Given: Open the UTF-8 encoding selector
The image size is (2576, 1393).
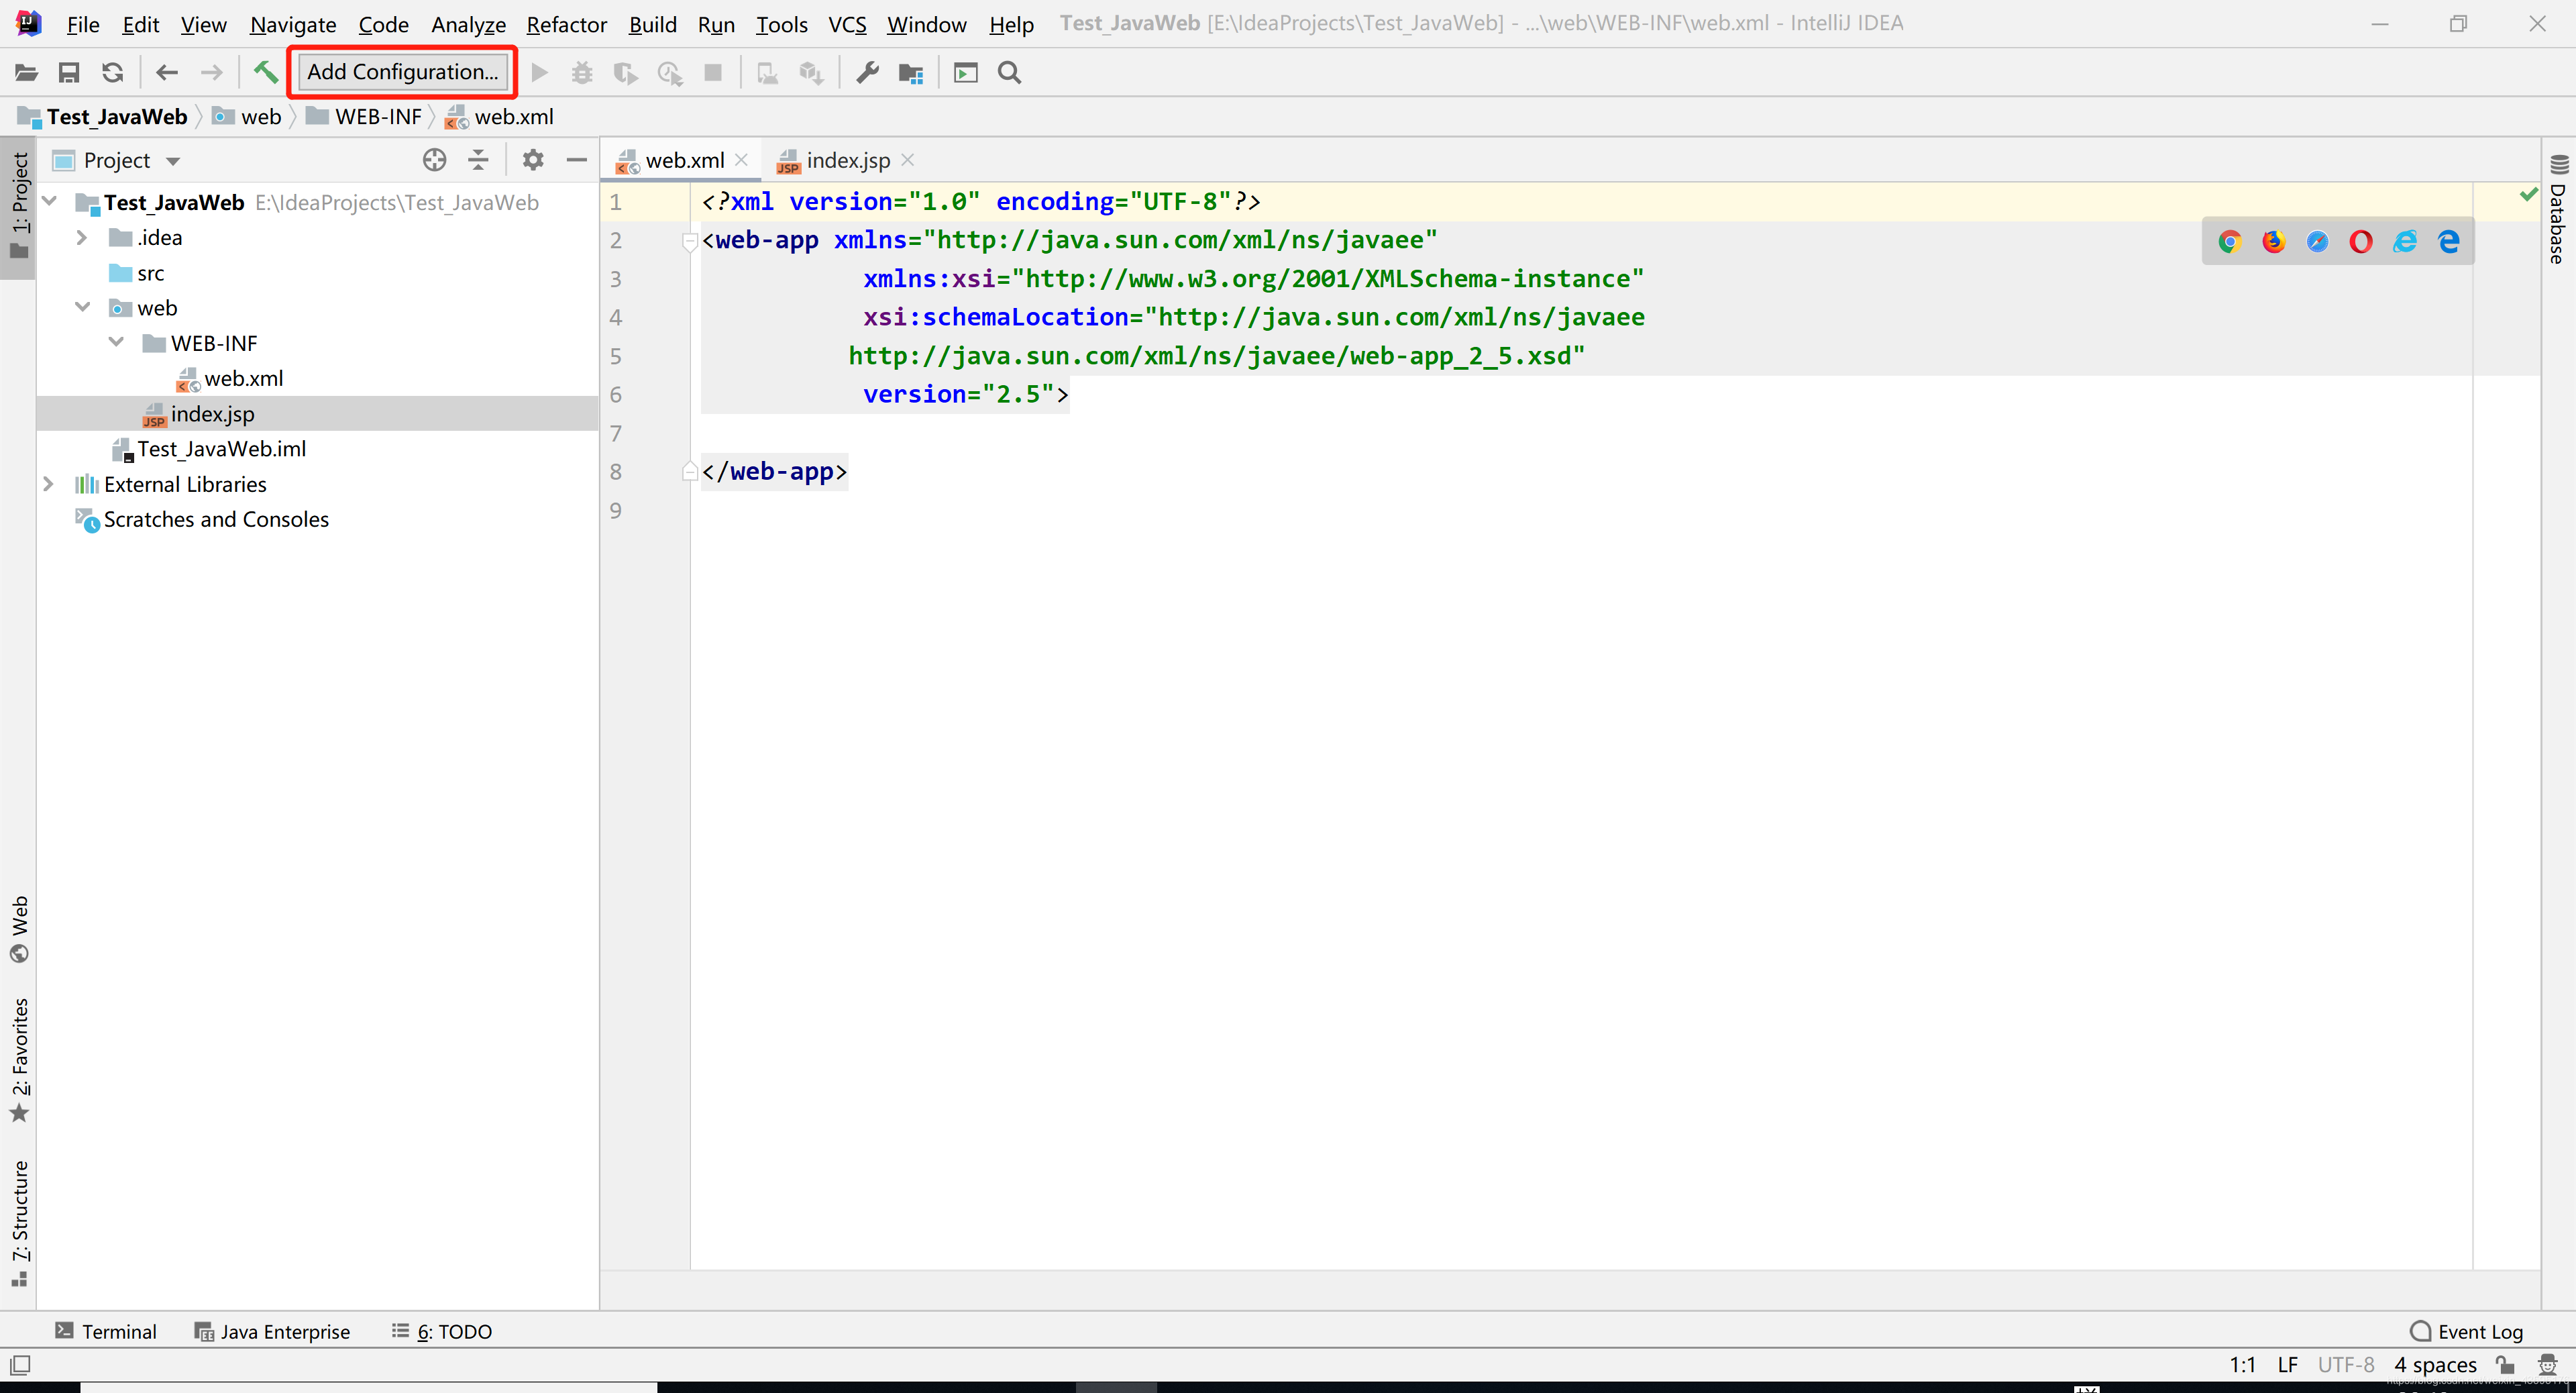Looking at the screenshot, I should (x=2345, y=1365).
